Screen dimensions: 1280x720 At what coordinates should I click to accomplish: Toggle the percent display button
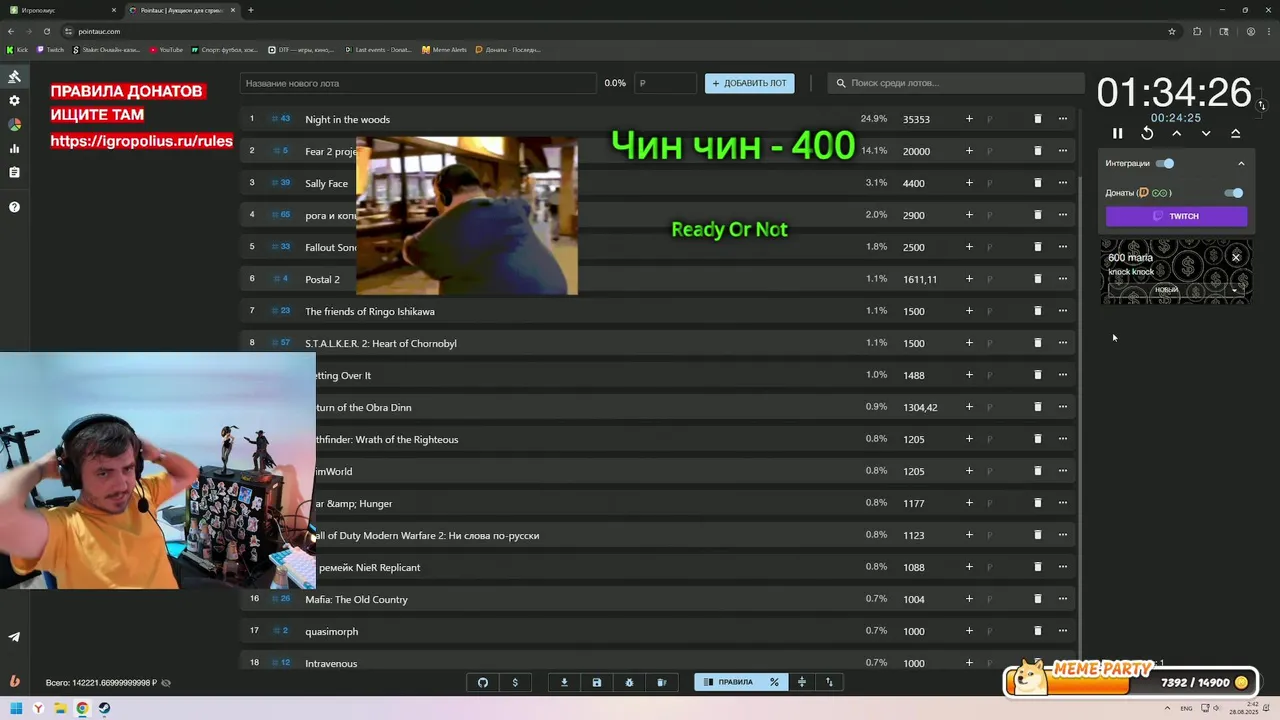(774, 682)
